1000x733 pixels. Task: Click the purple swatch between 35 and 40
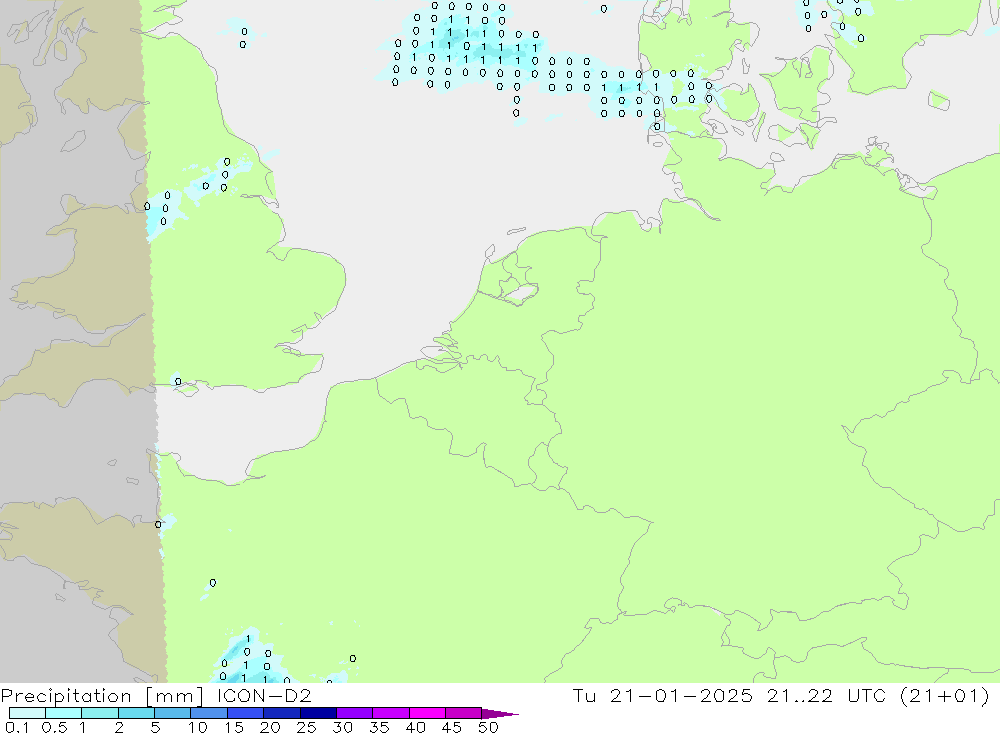(x=390, y=713)
